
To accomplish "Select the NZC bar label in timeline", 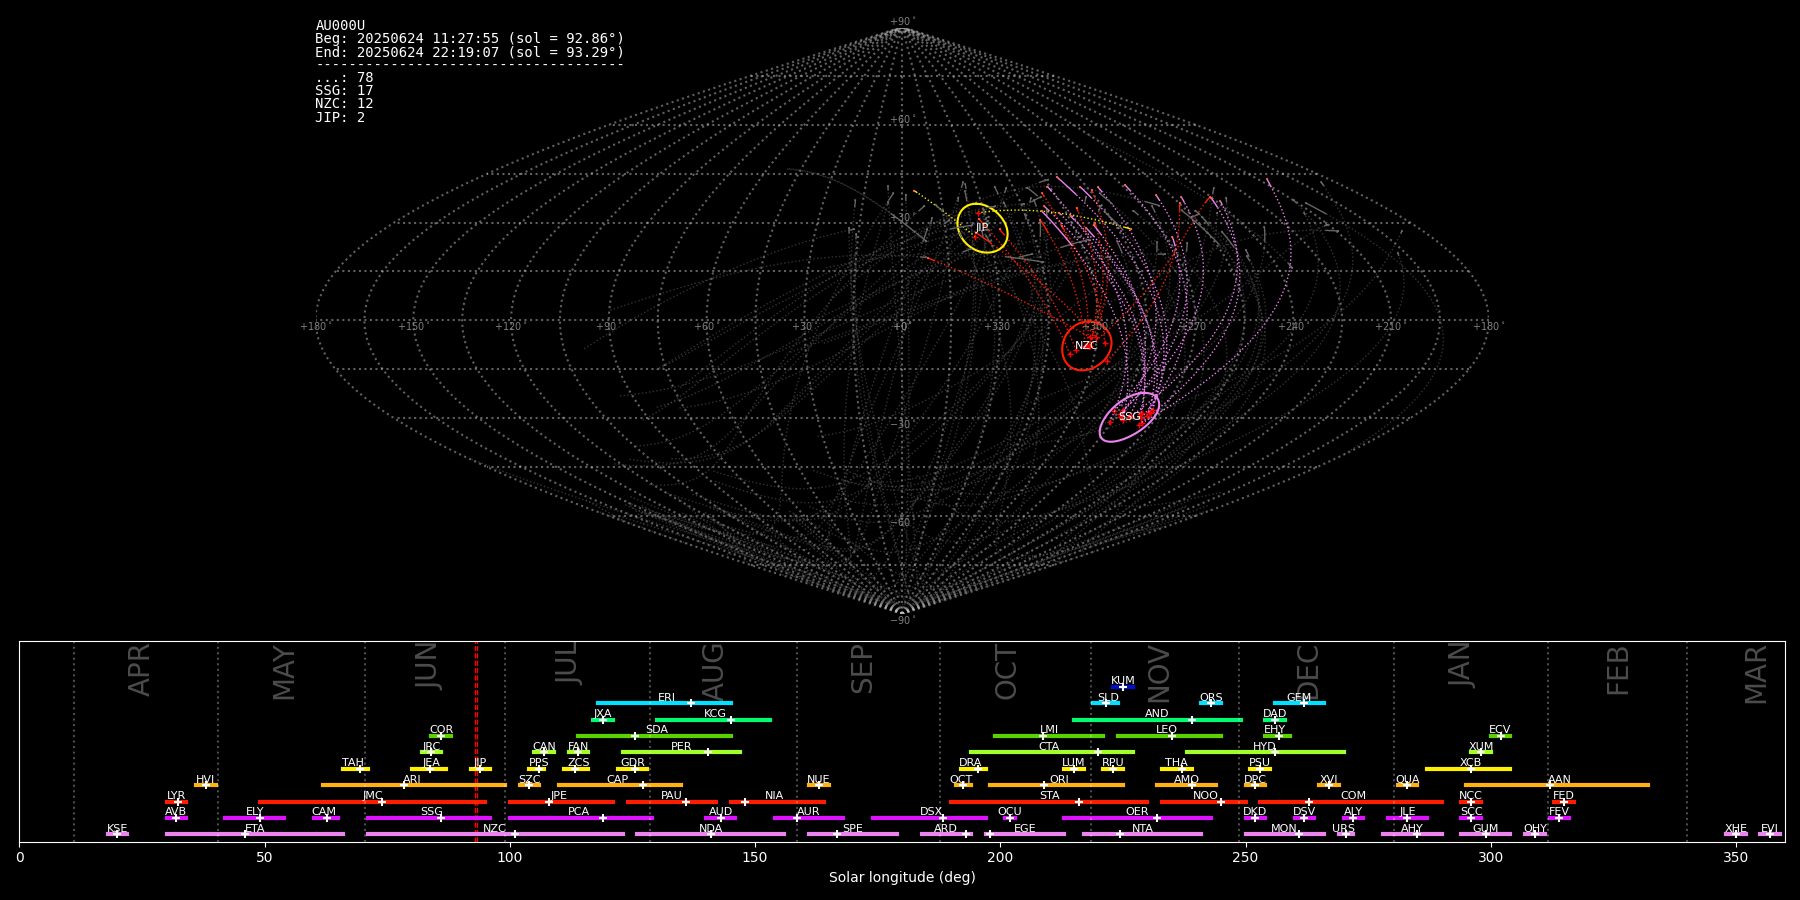I will click(x=494, y=829).
